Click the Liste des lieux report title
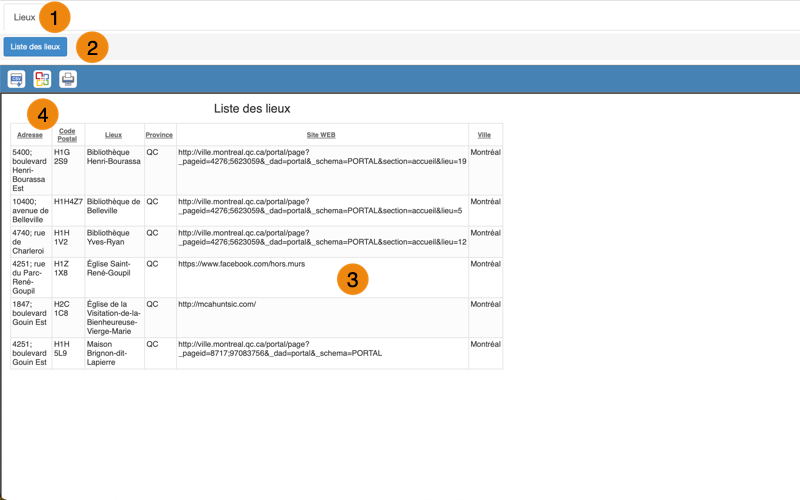This screenshot has width=800, height=500. tap(252, 109)
